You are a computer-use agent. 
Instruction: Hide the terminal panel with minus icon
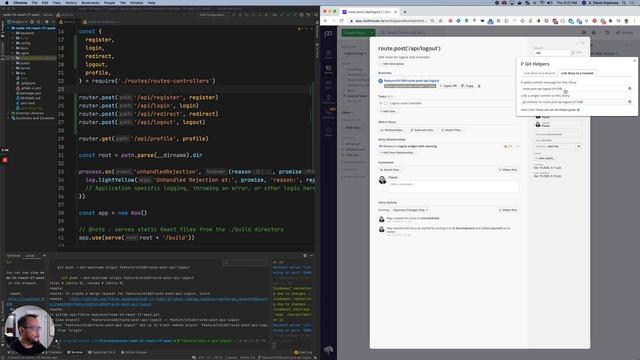[x=311, y=256]
